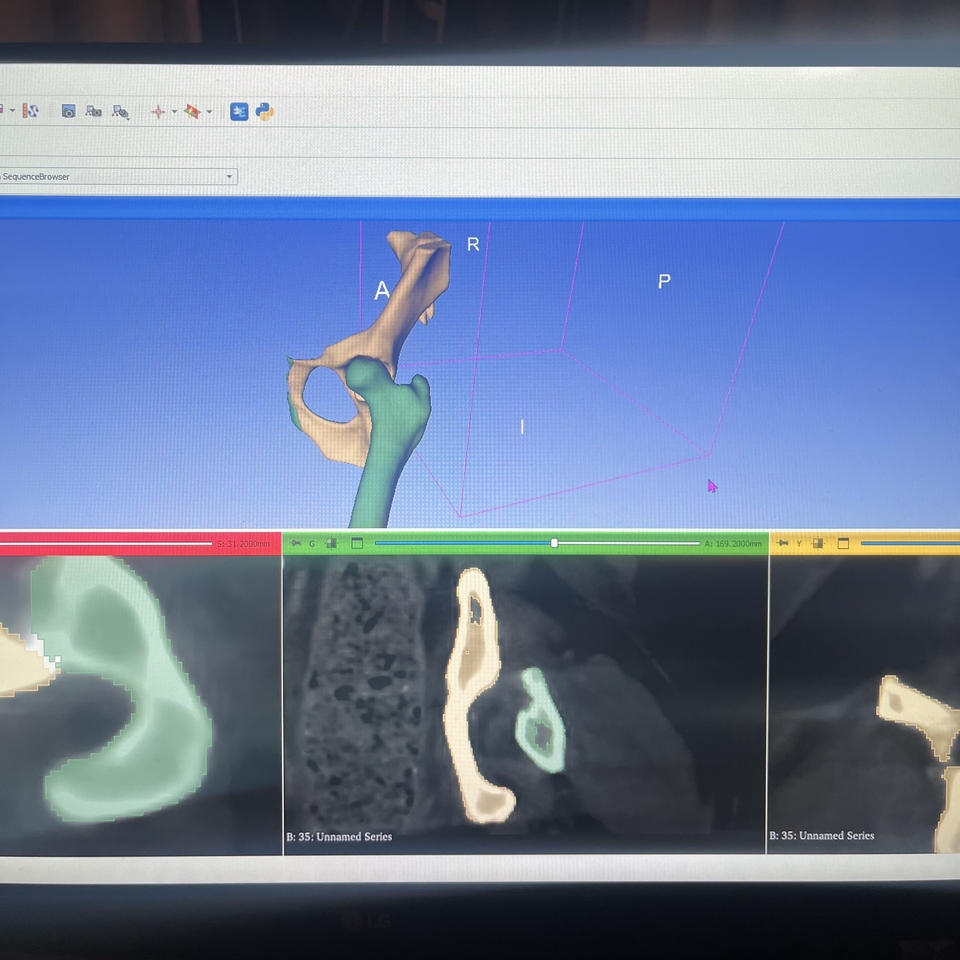Expand the slice intersections dropdown arrow
Viewport: 960px width, 960px height.
[209, 112]
